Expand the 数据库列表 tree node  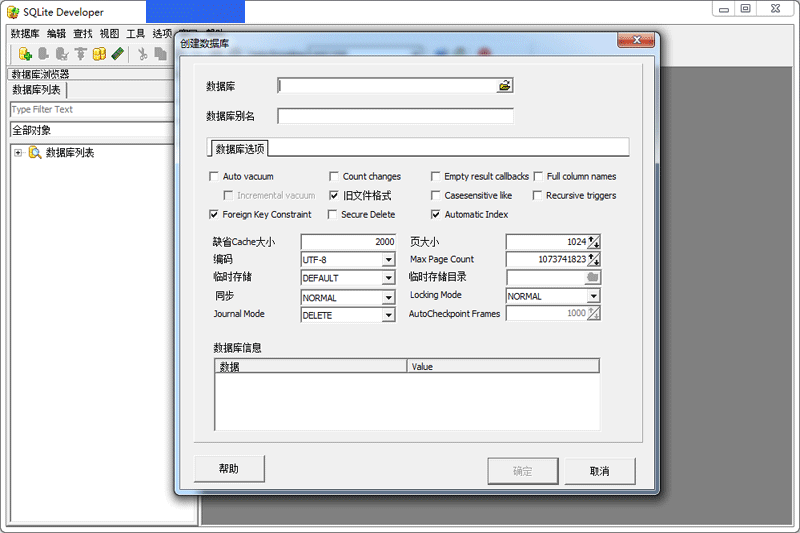[x=18, y=153]
